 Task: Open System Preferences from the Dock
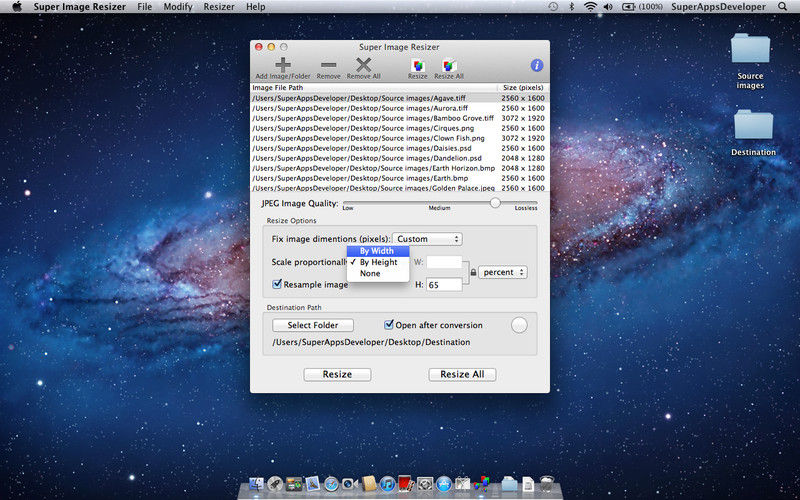pyautogui.click(x=425, y=484)
